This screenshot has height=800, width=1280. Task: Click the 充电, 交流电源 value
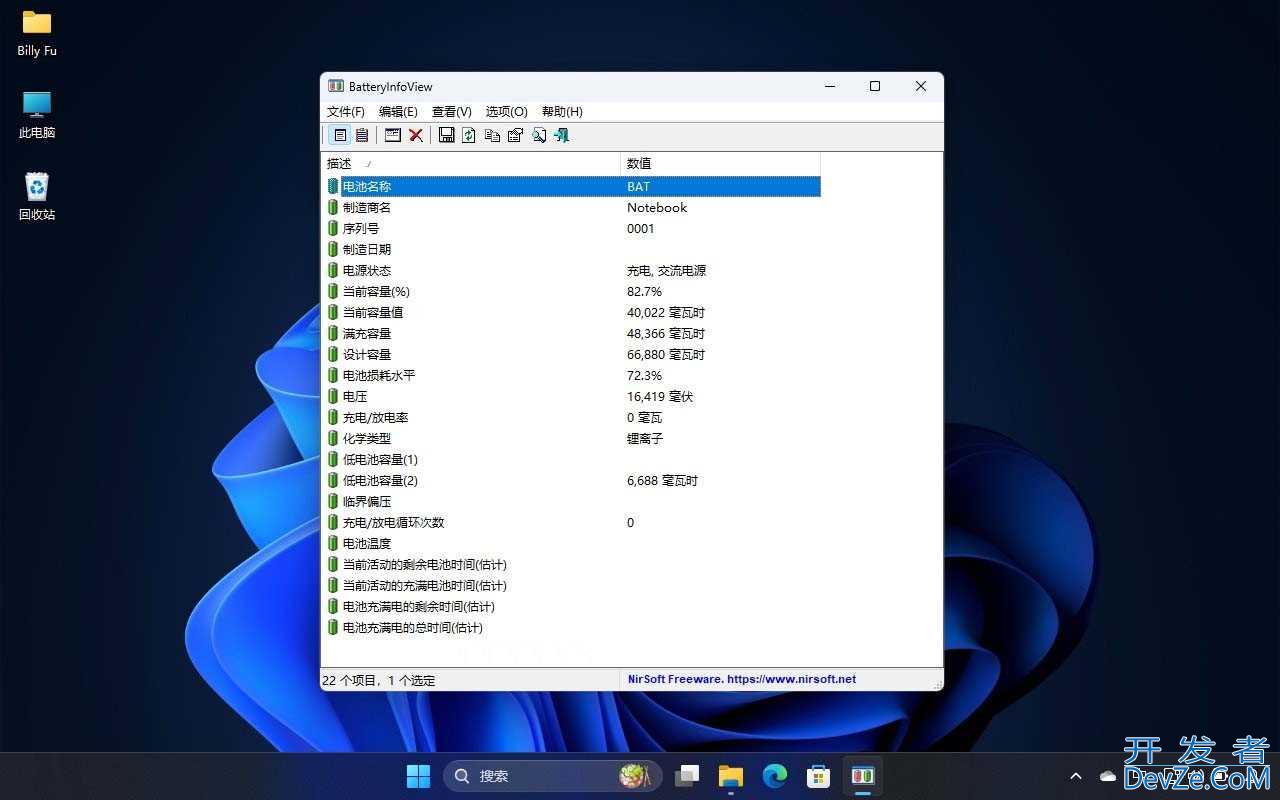(x=667, y=270)
